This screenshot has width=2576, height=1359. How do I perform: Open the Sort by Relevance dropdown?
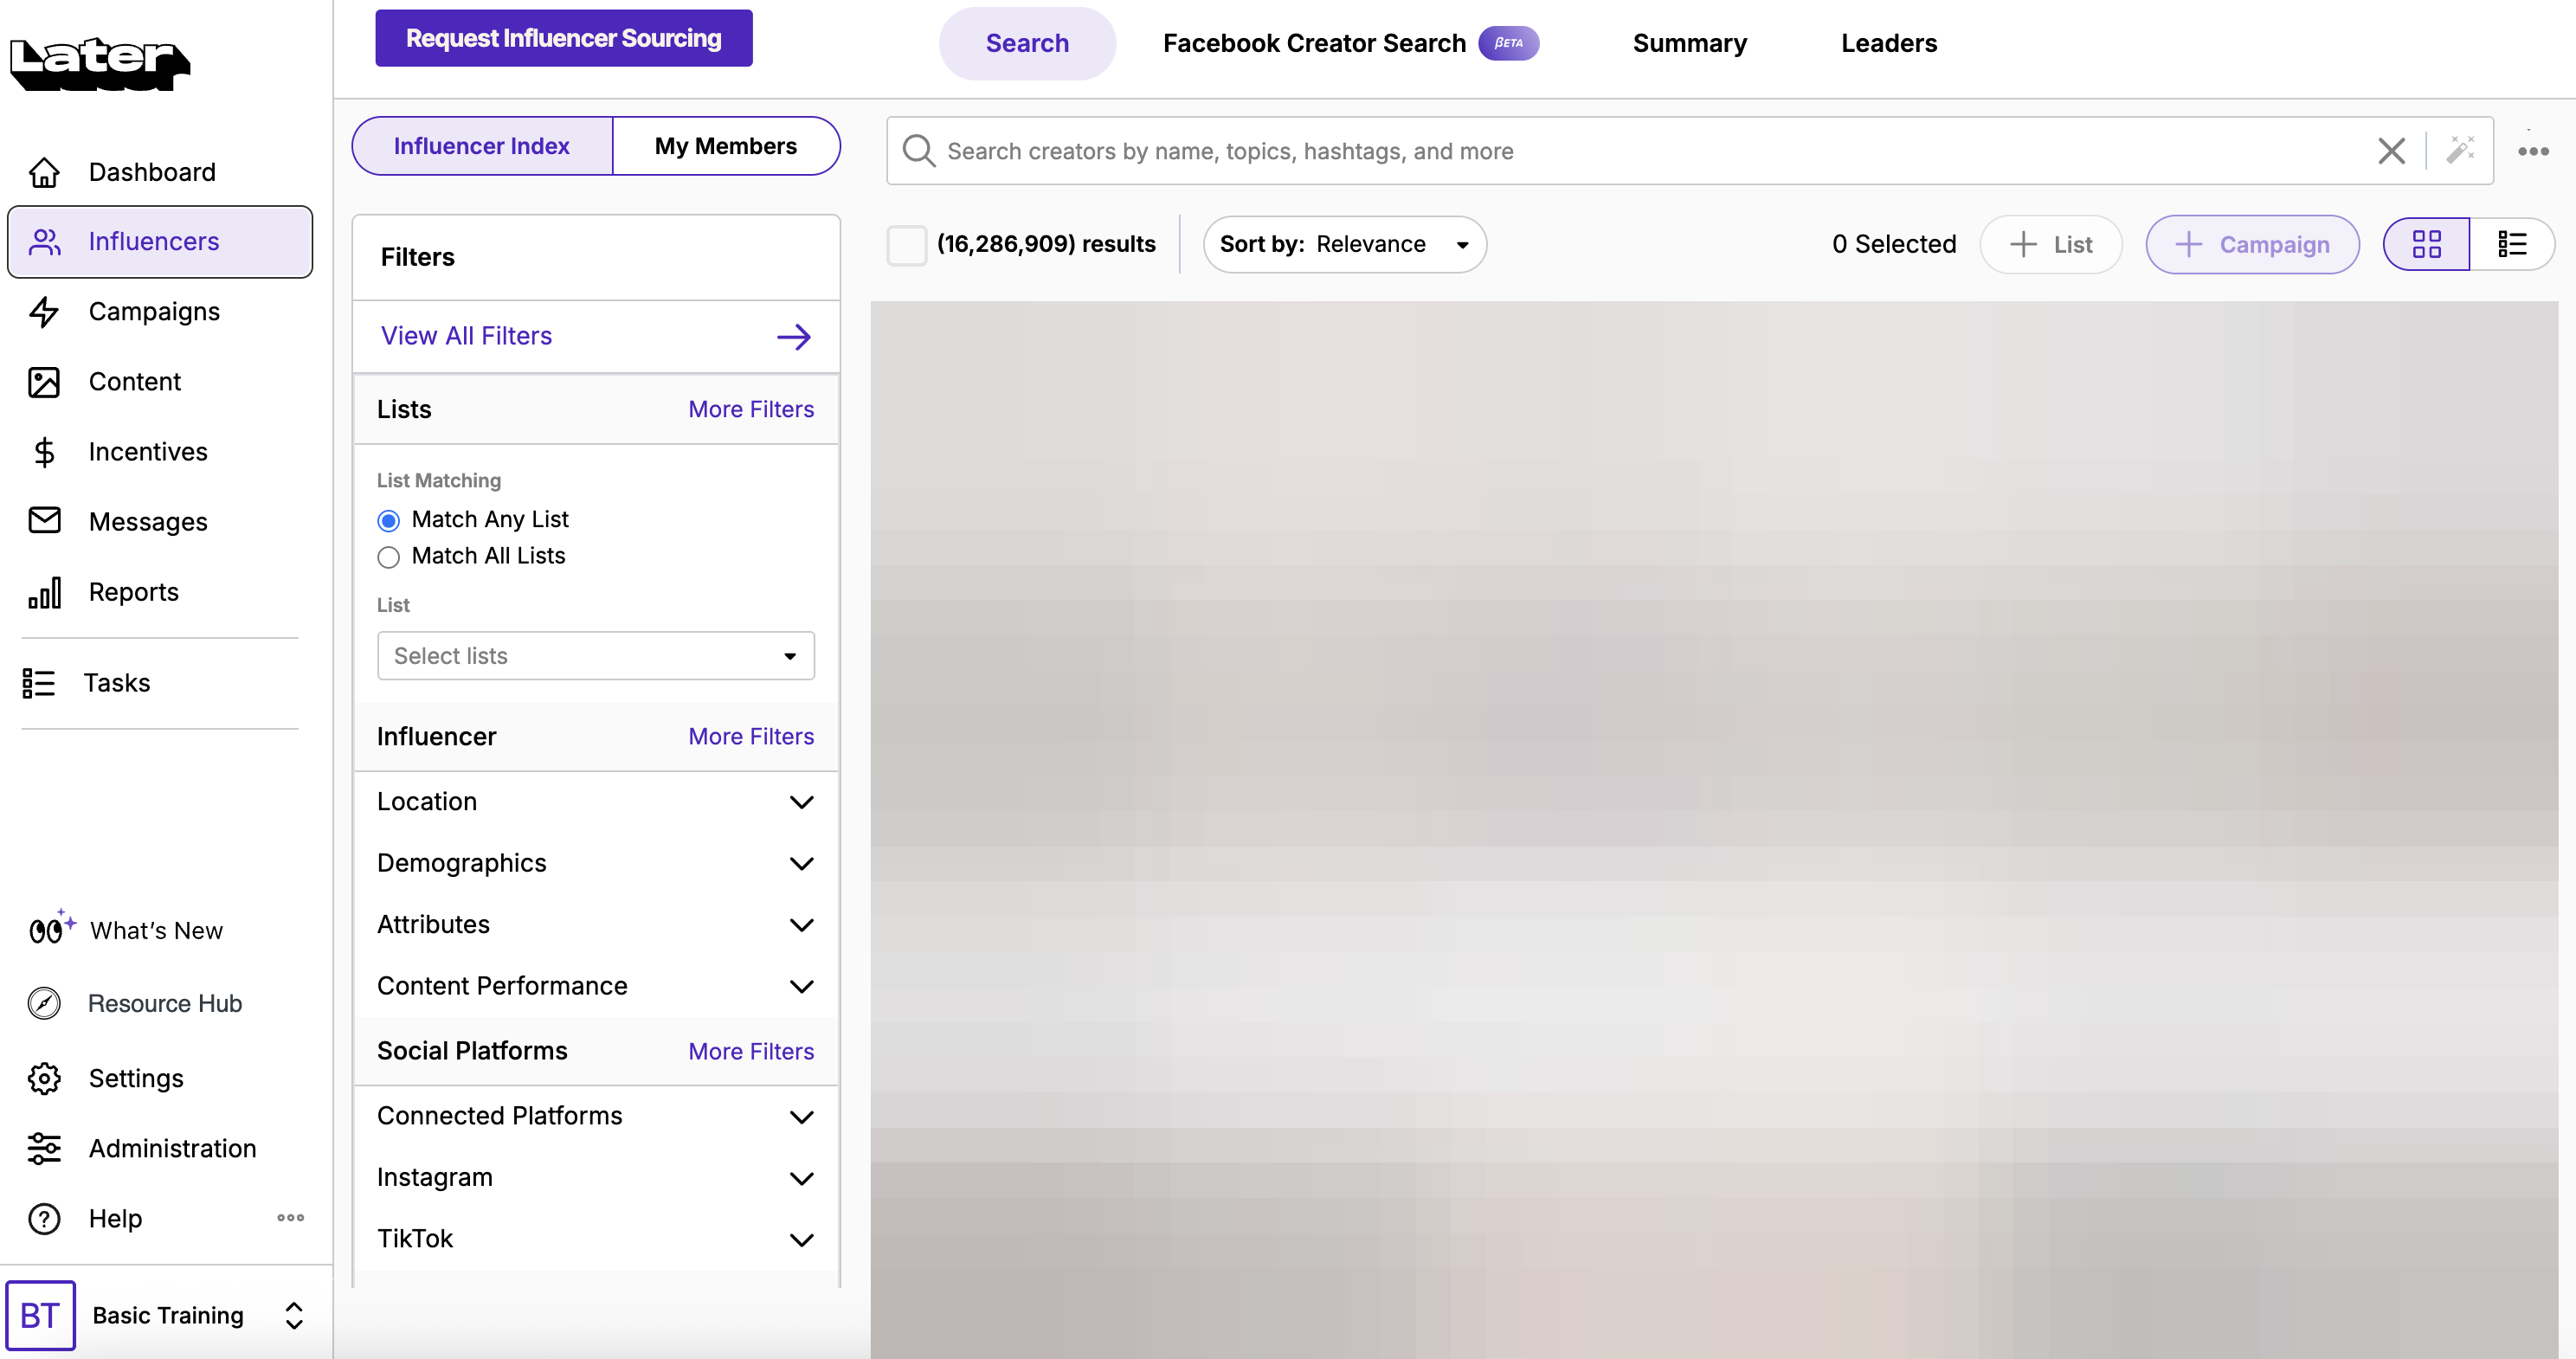tap(1344, 244)
